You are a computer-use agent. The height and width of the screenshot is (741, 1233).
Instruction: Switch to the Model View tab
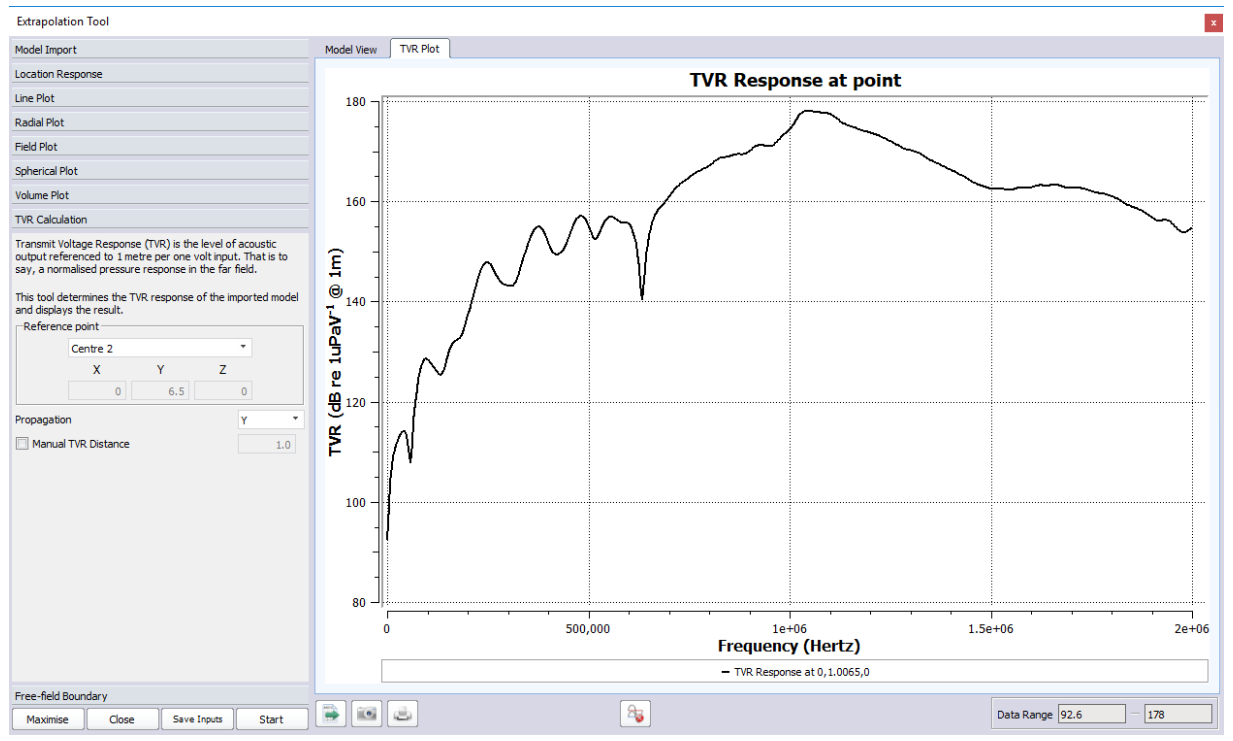(x=352, y=49)
